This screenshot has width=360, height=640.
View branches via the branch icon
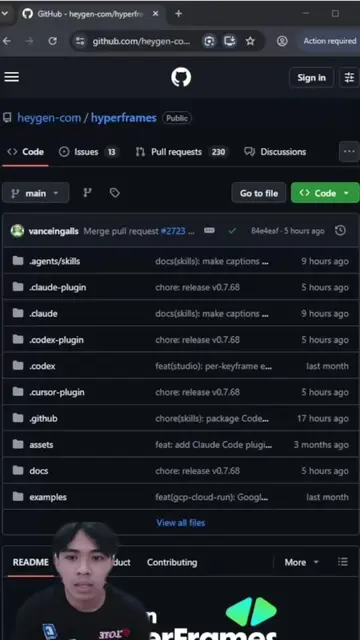click(x=87, y=193)
